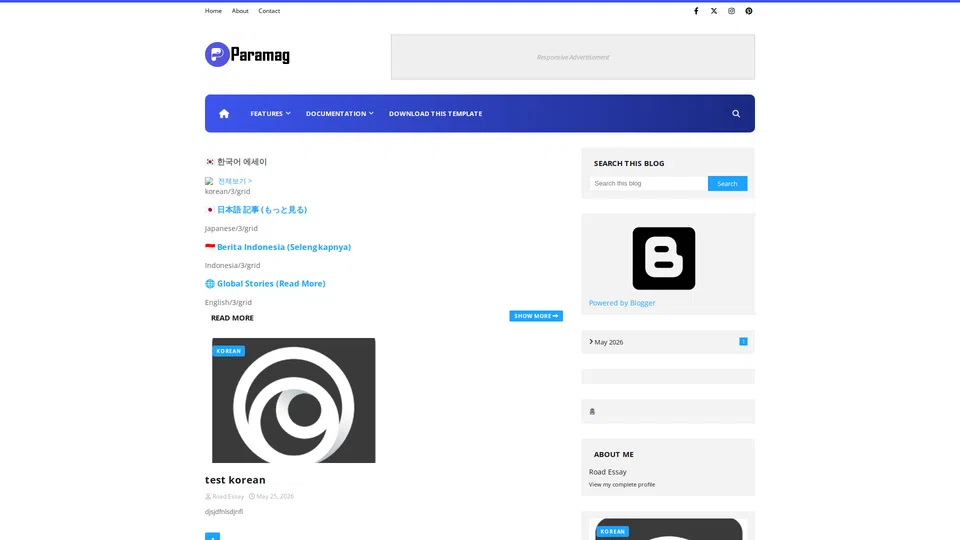Click the blue Search button

pos(727,184)
